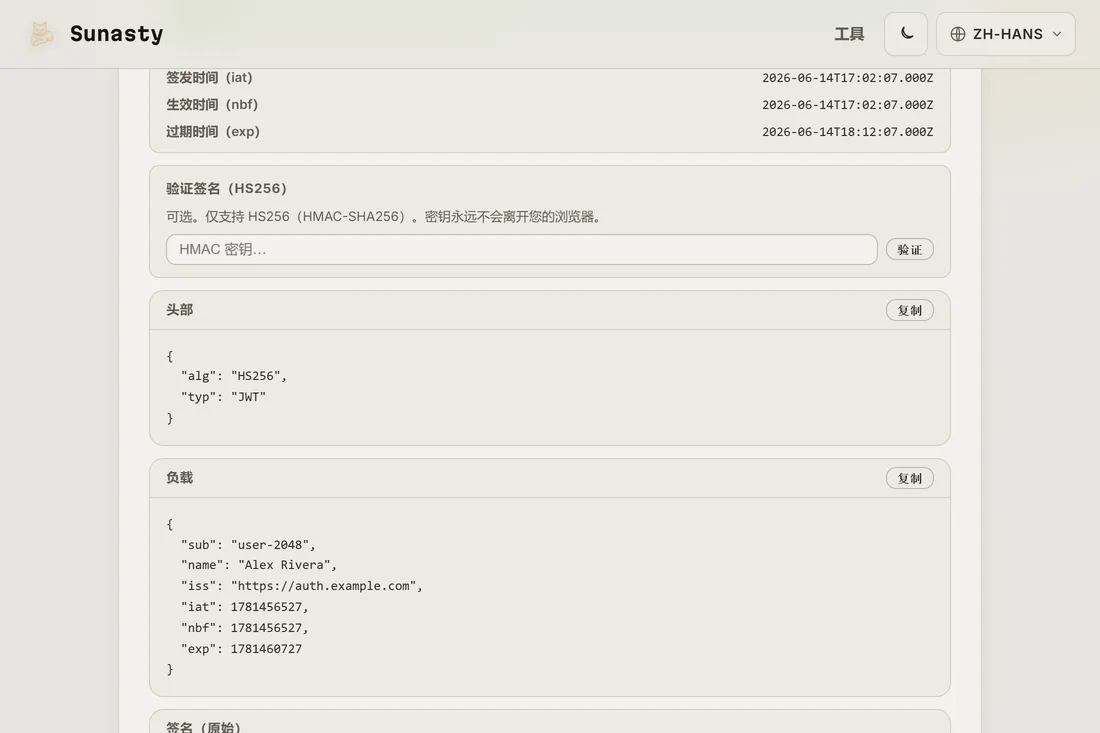Click the "iss" auth.example.com line
Viewport: 1100px width, 733px height.
302,586
